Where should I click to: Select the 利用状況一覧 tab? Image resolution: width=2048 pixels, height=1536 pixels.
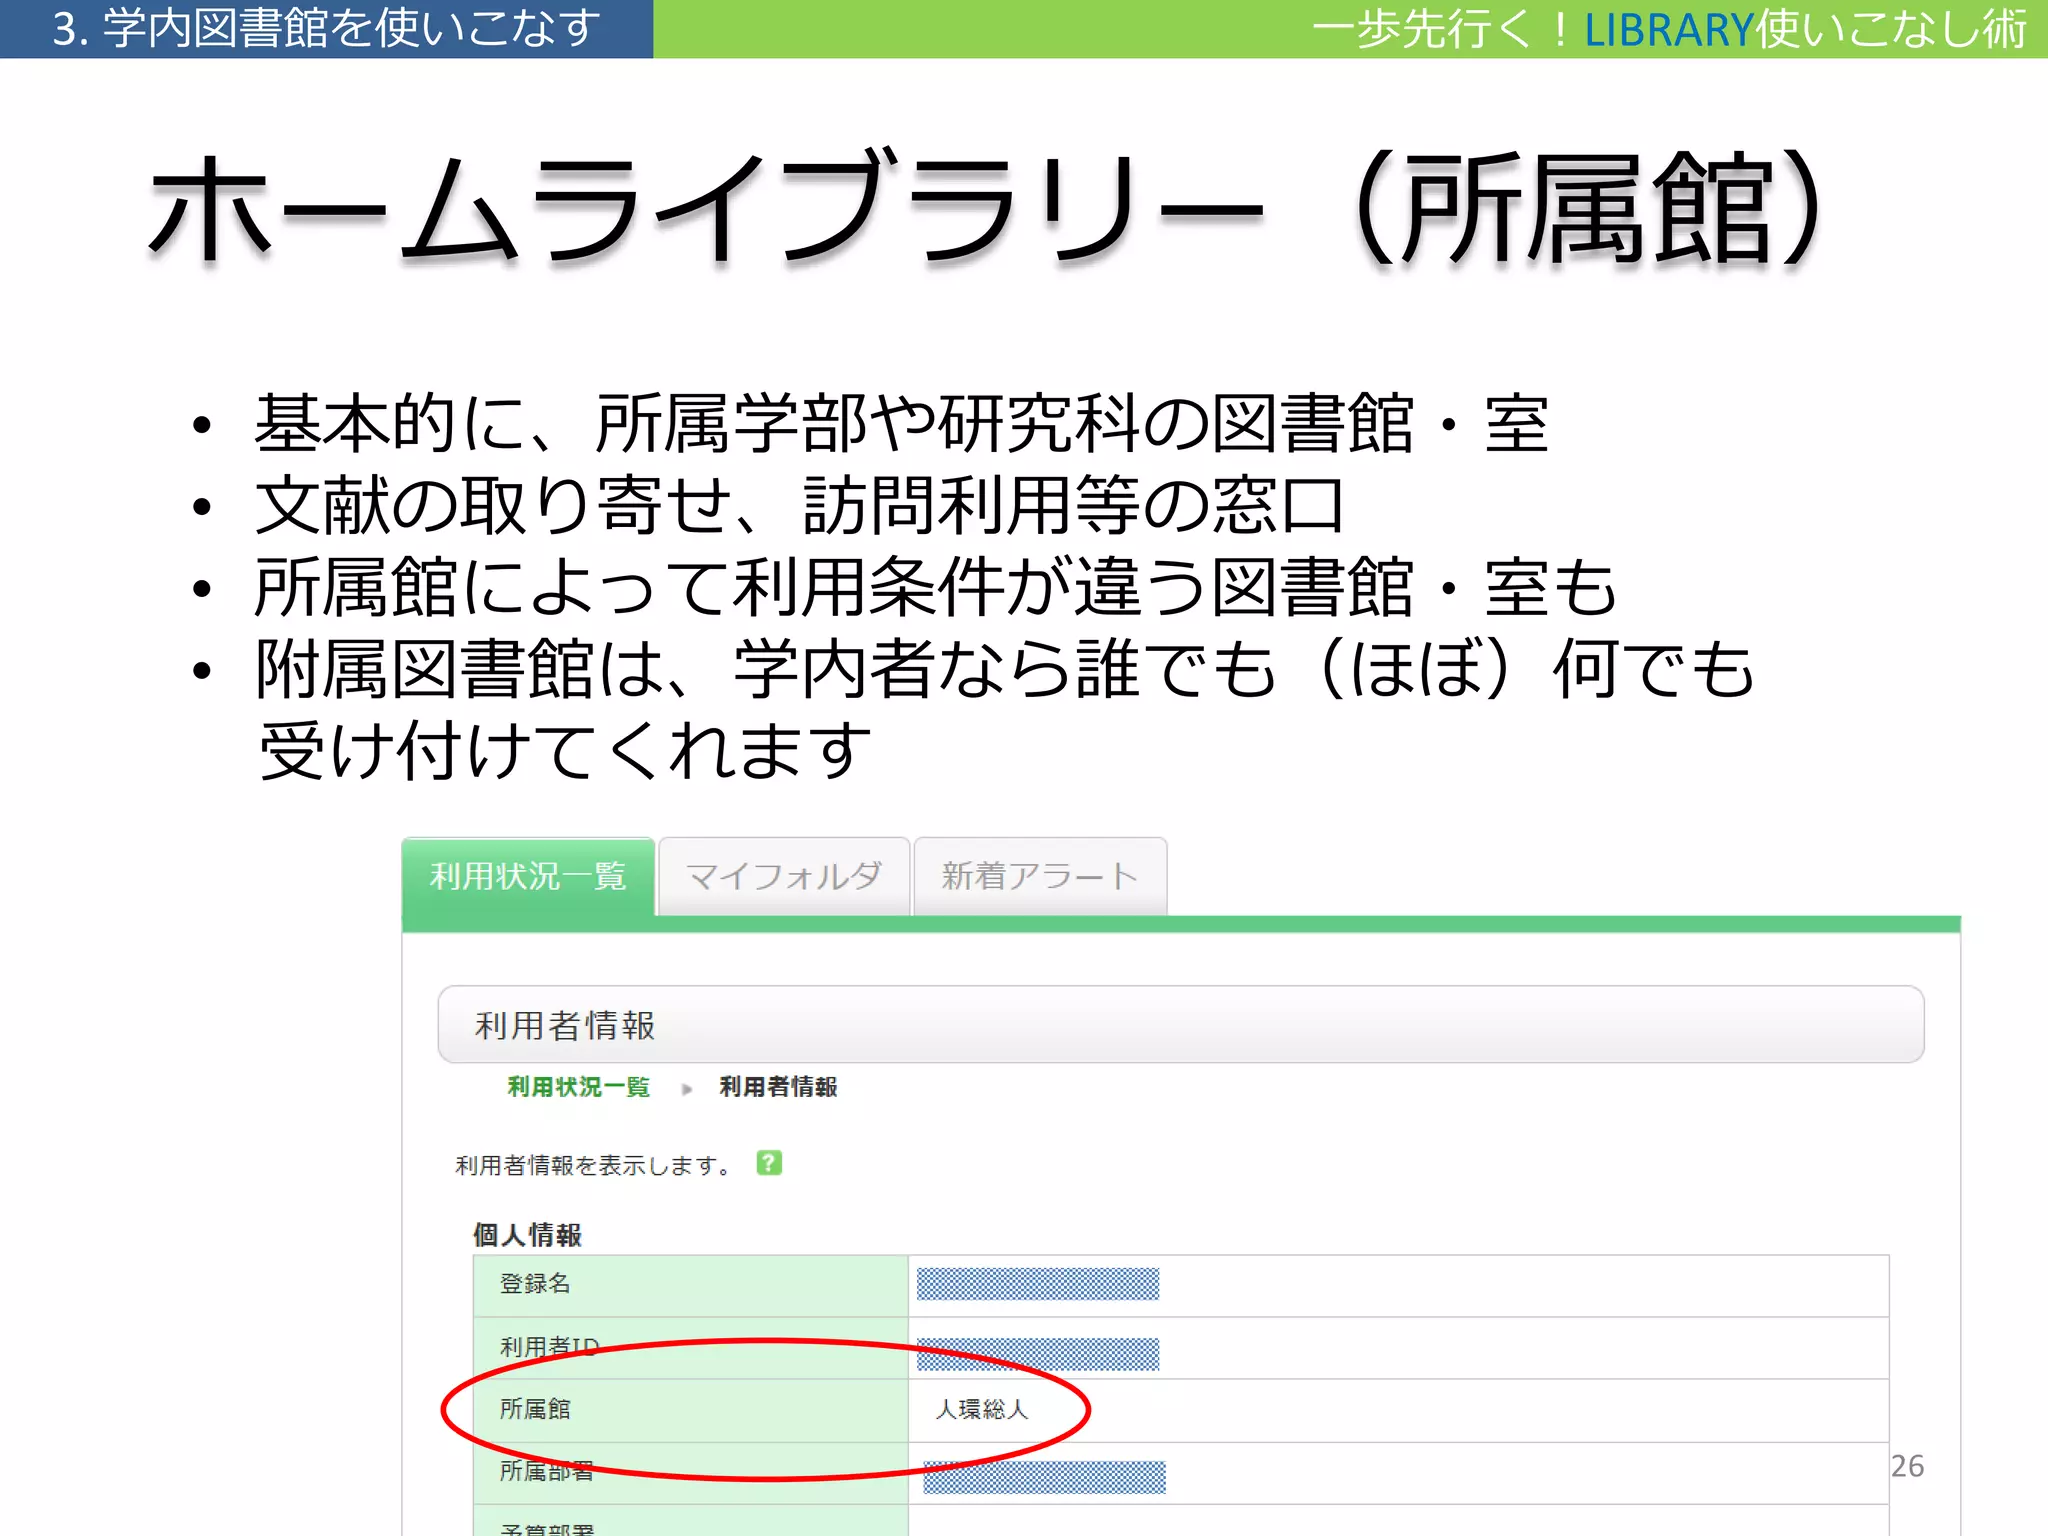tap(528, 876)
